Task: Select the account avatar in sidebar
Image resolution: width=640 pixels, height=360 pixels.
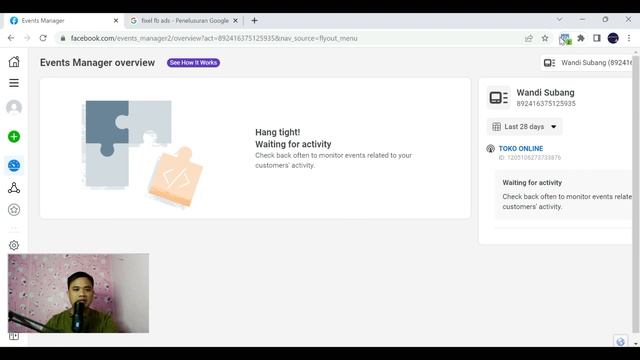Action: [x=14, y=107]
